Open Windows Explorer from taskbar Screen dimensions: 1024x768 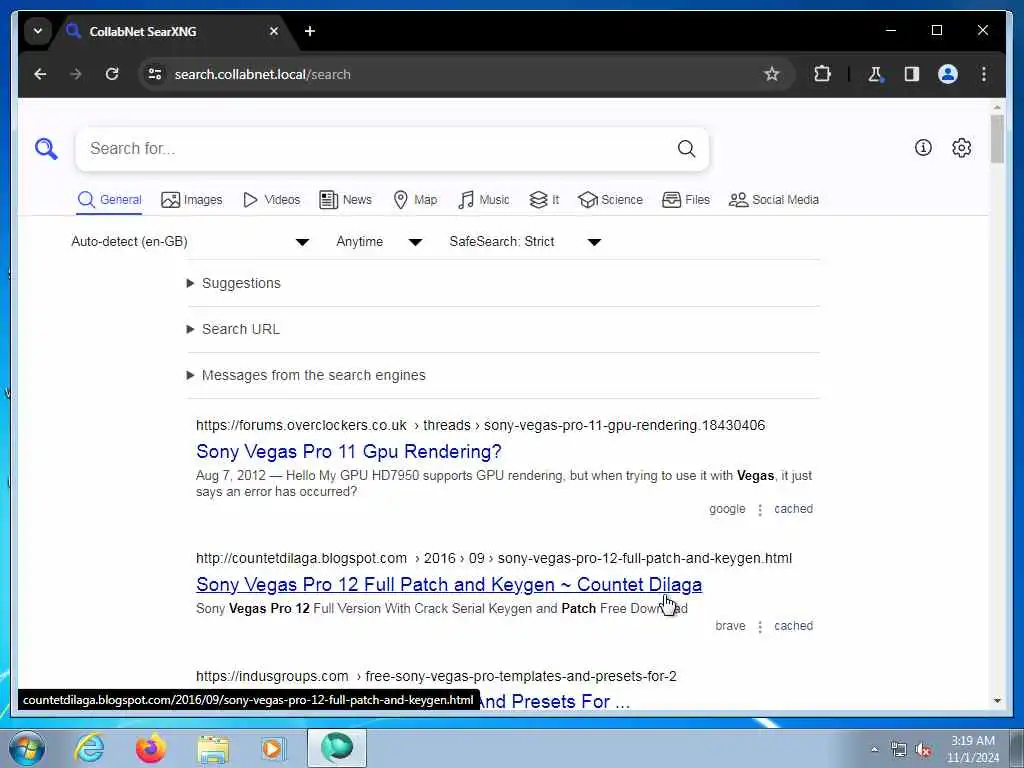click(x=213, y=748)
